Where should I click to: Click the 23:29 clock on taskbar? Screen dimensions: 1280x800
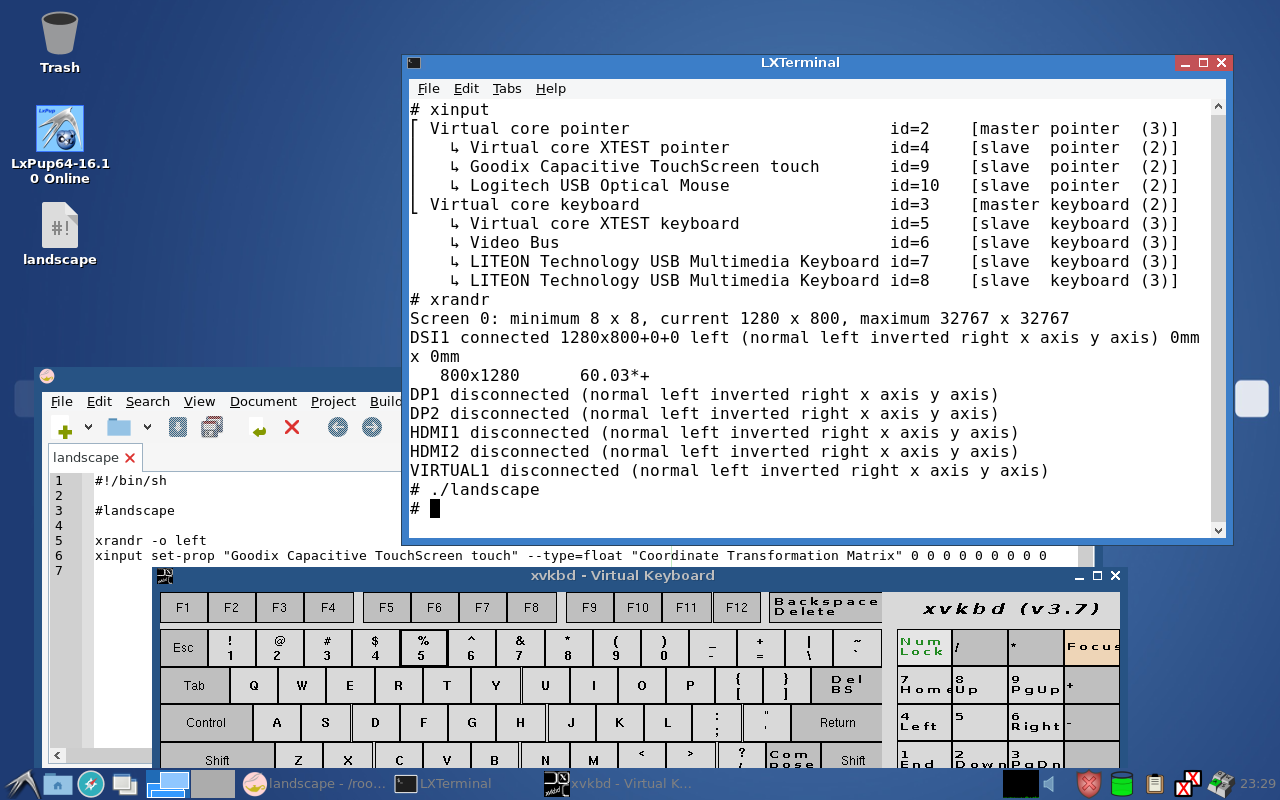tap(1258, 784)
